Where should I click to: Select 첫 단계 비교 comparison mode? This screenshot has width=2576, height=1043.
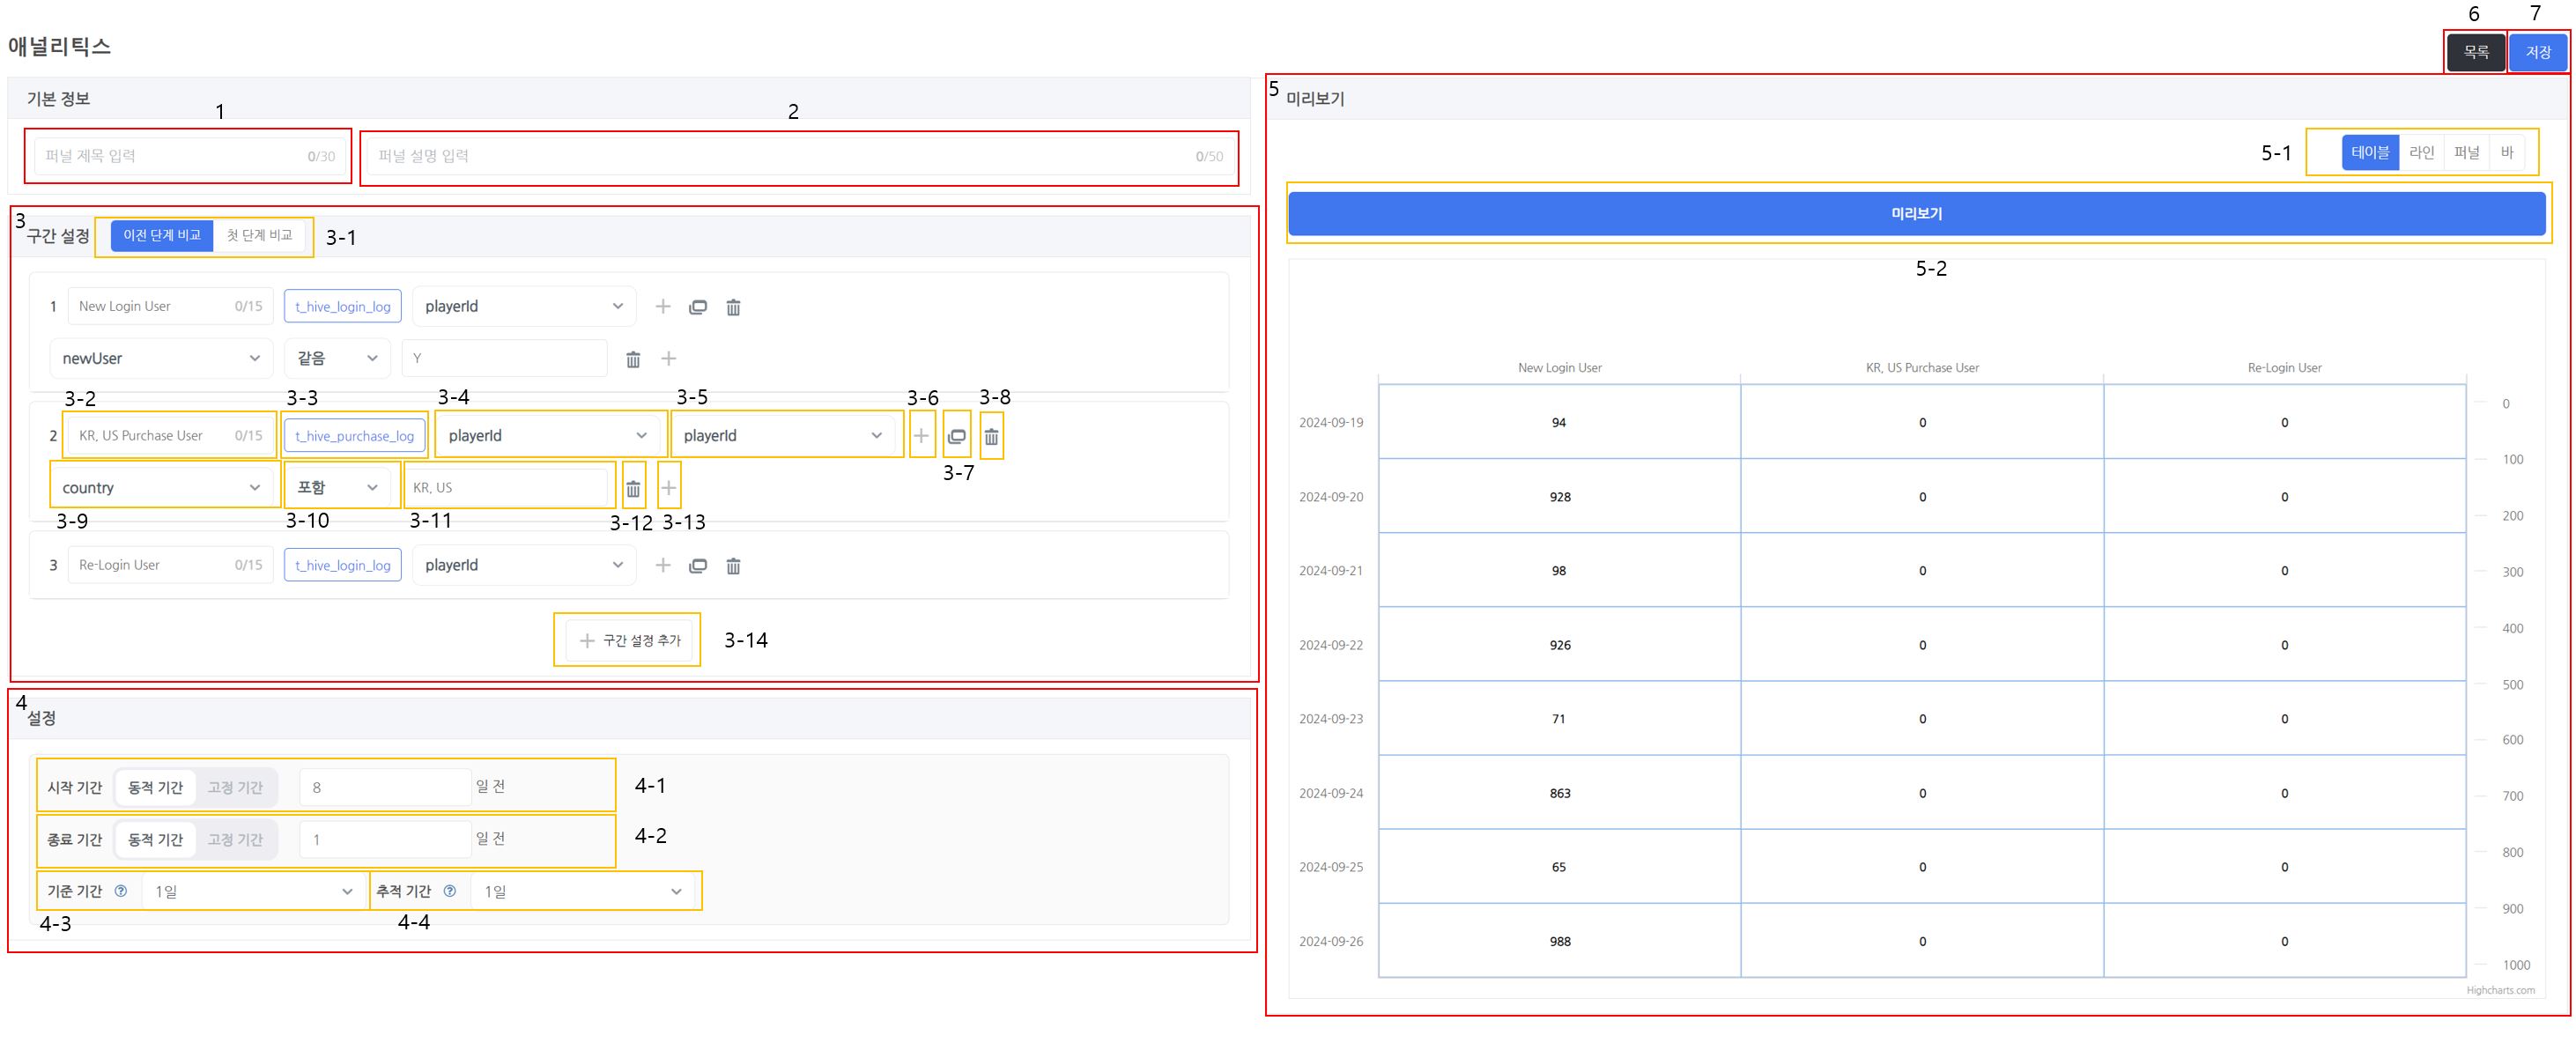[x=259, y=235]
